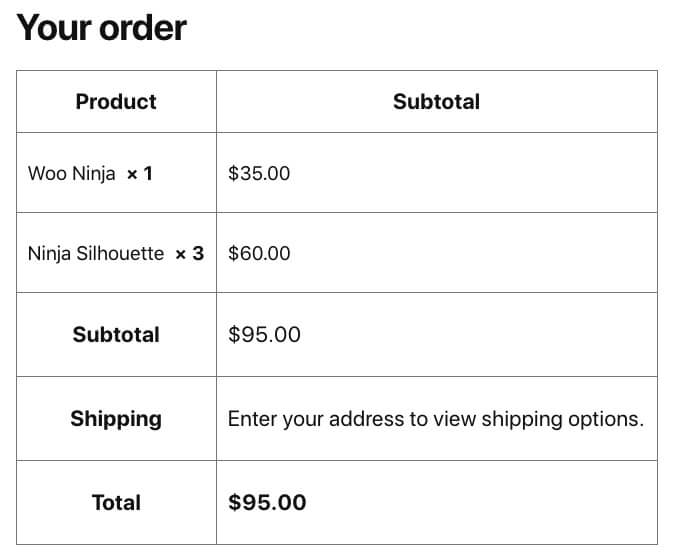The height and width of the screenshot is (560, 681).
Task: Click the Product column header
Action: click(x=116, y=102)
